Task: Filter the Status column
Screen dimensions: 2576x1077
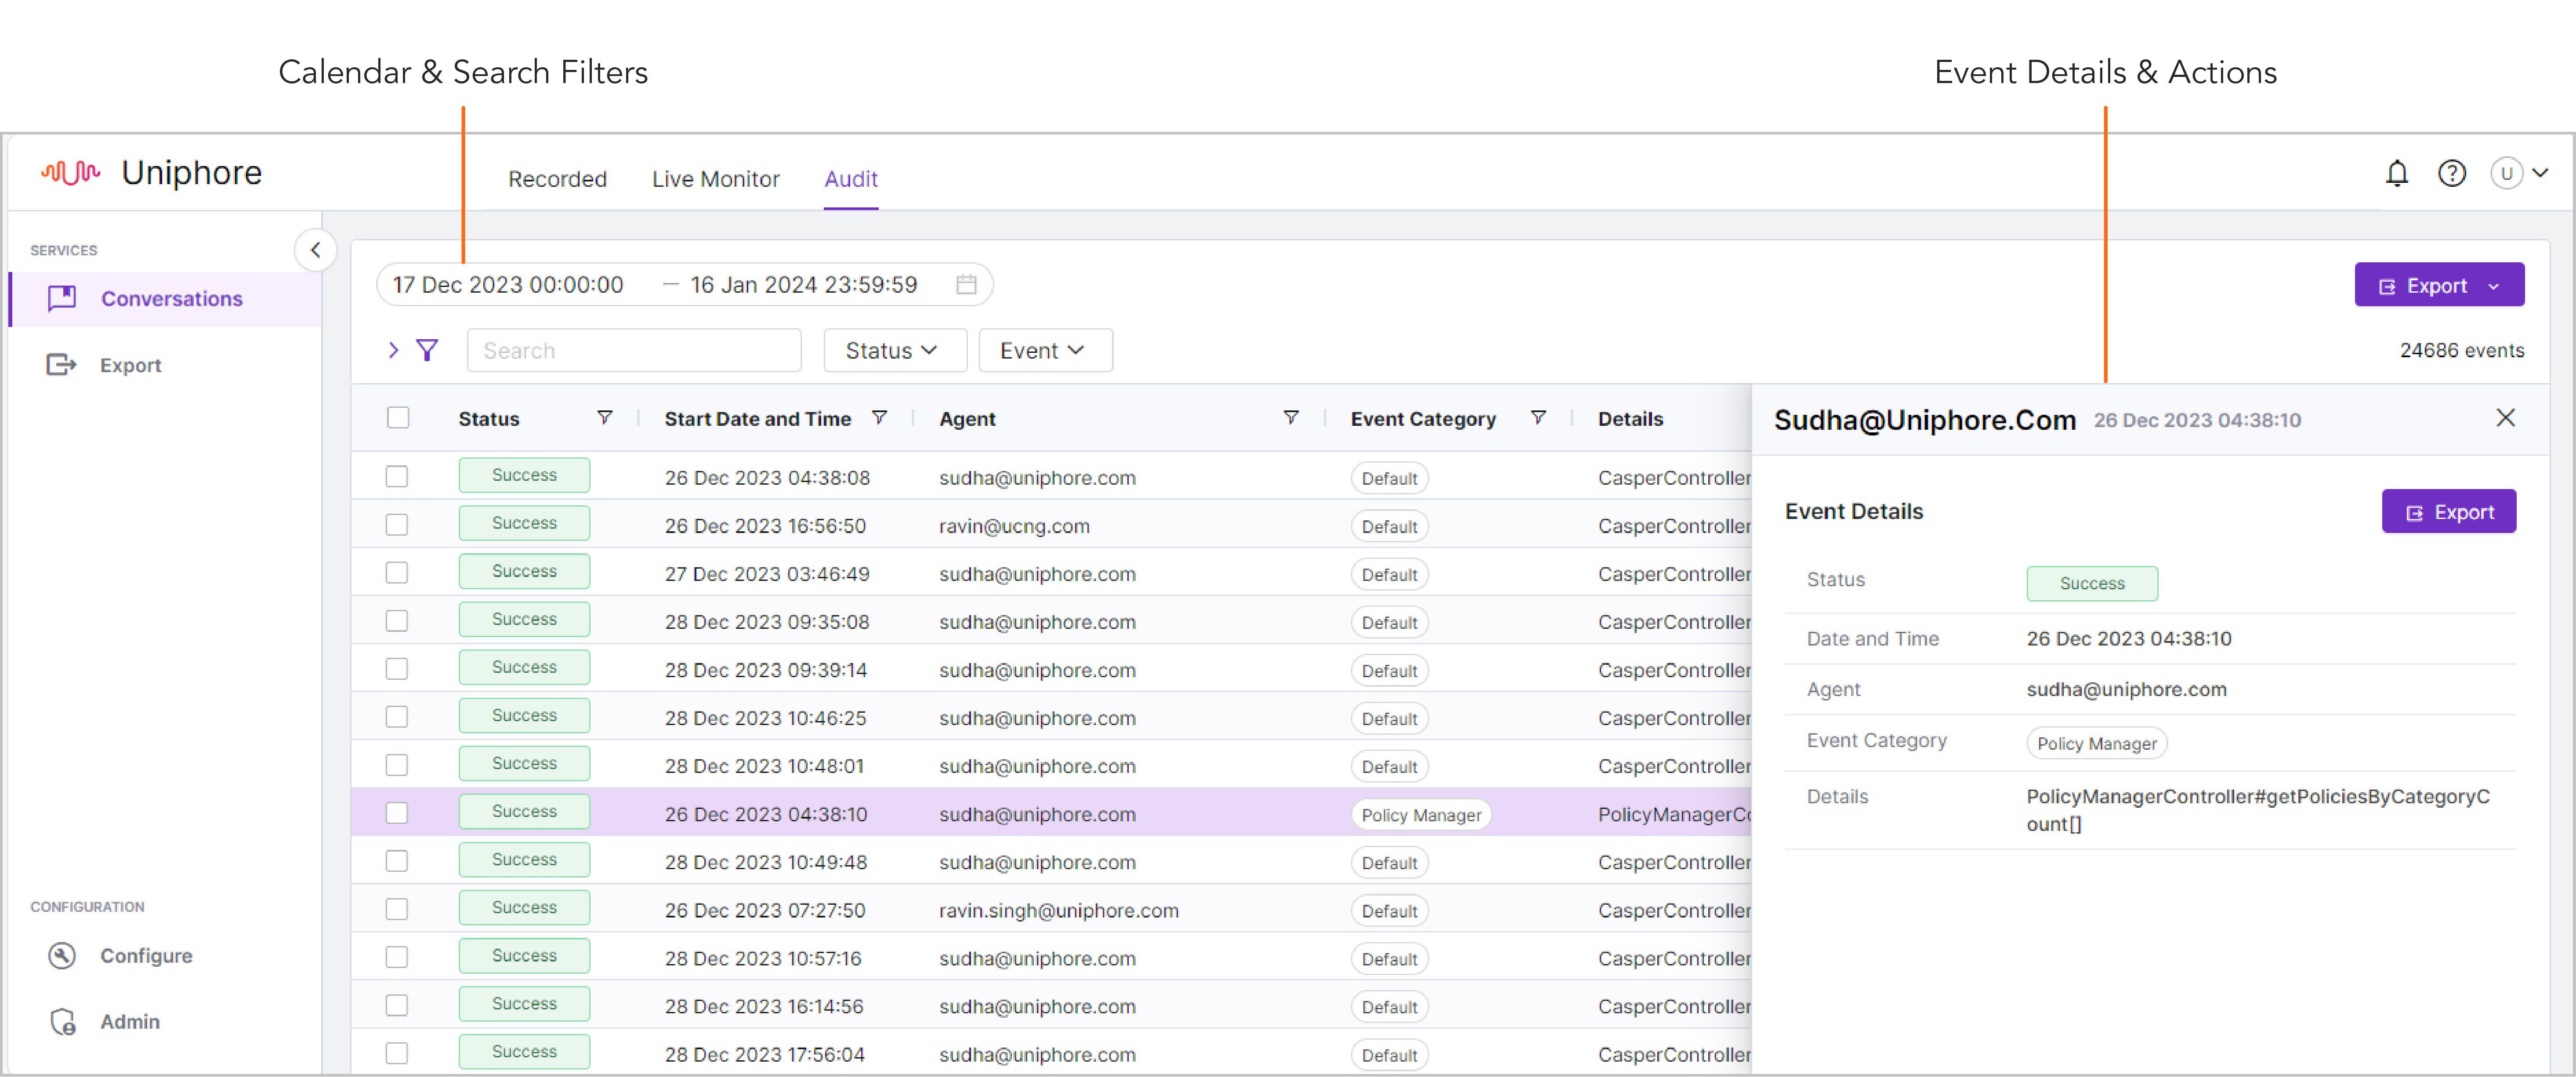Action: click(x=604, y=418)
